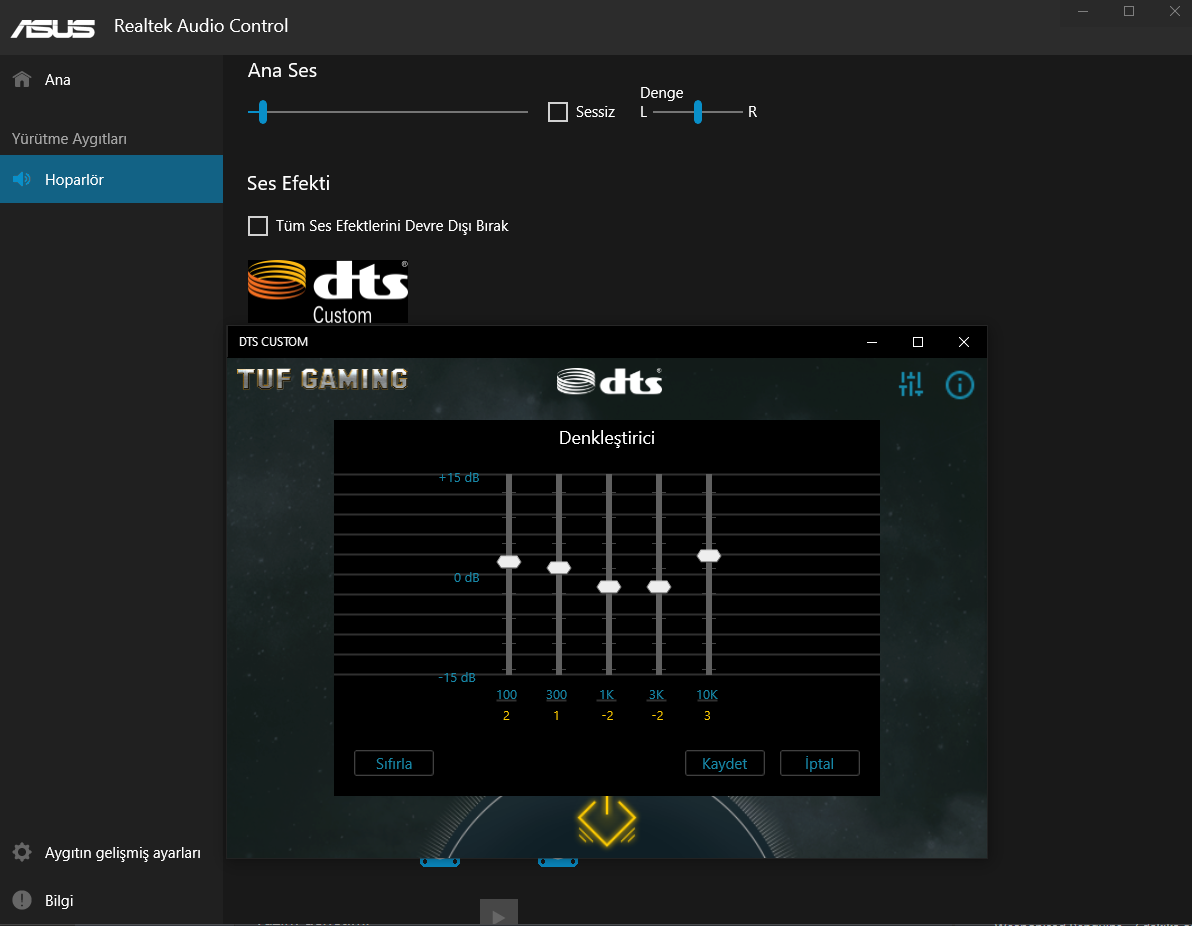This screenshot has width=1192, height=926.
Task: Maximize the DTS CUSTOM window
Action: [x=918, y=342]
